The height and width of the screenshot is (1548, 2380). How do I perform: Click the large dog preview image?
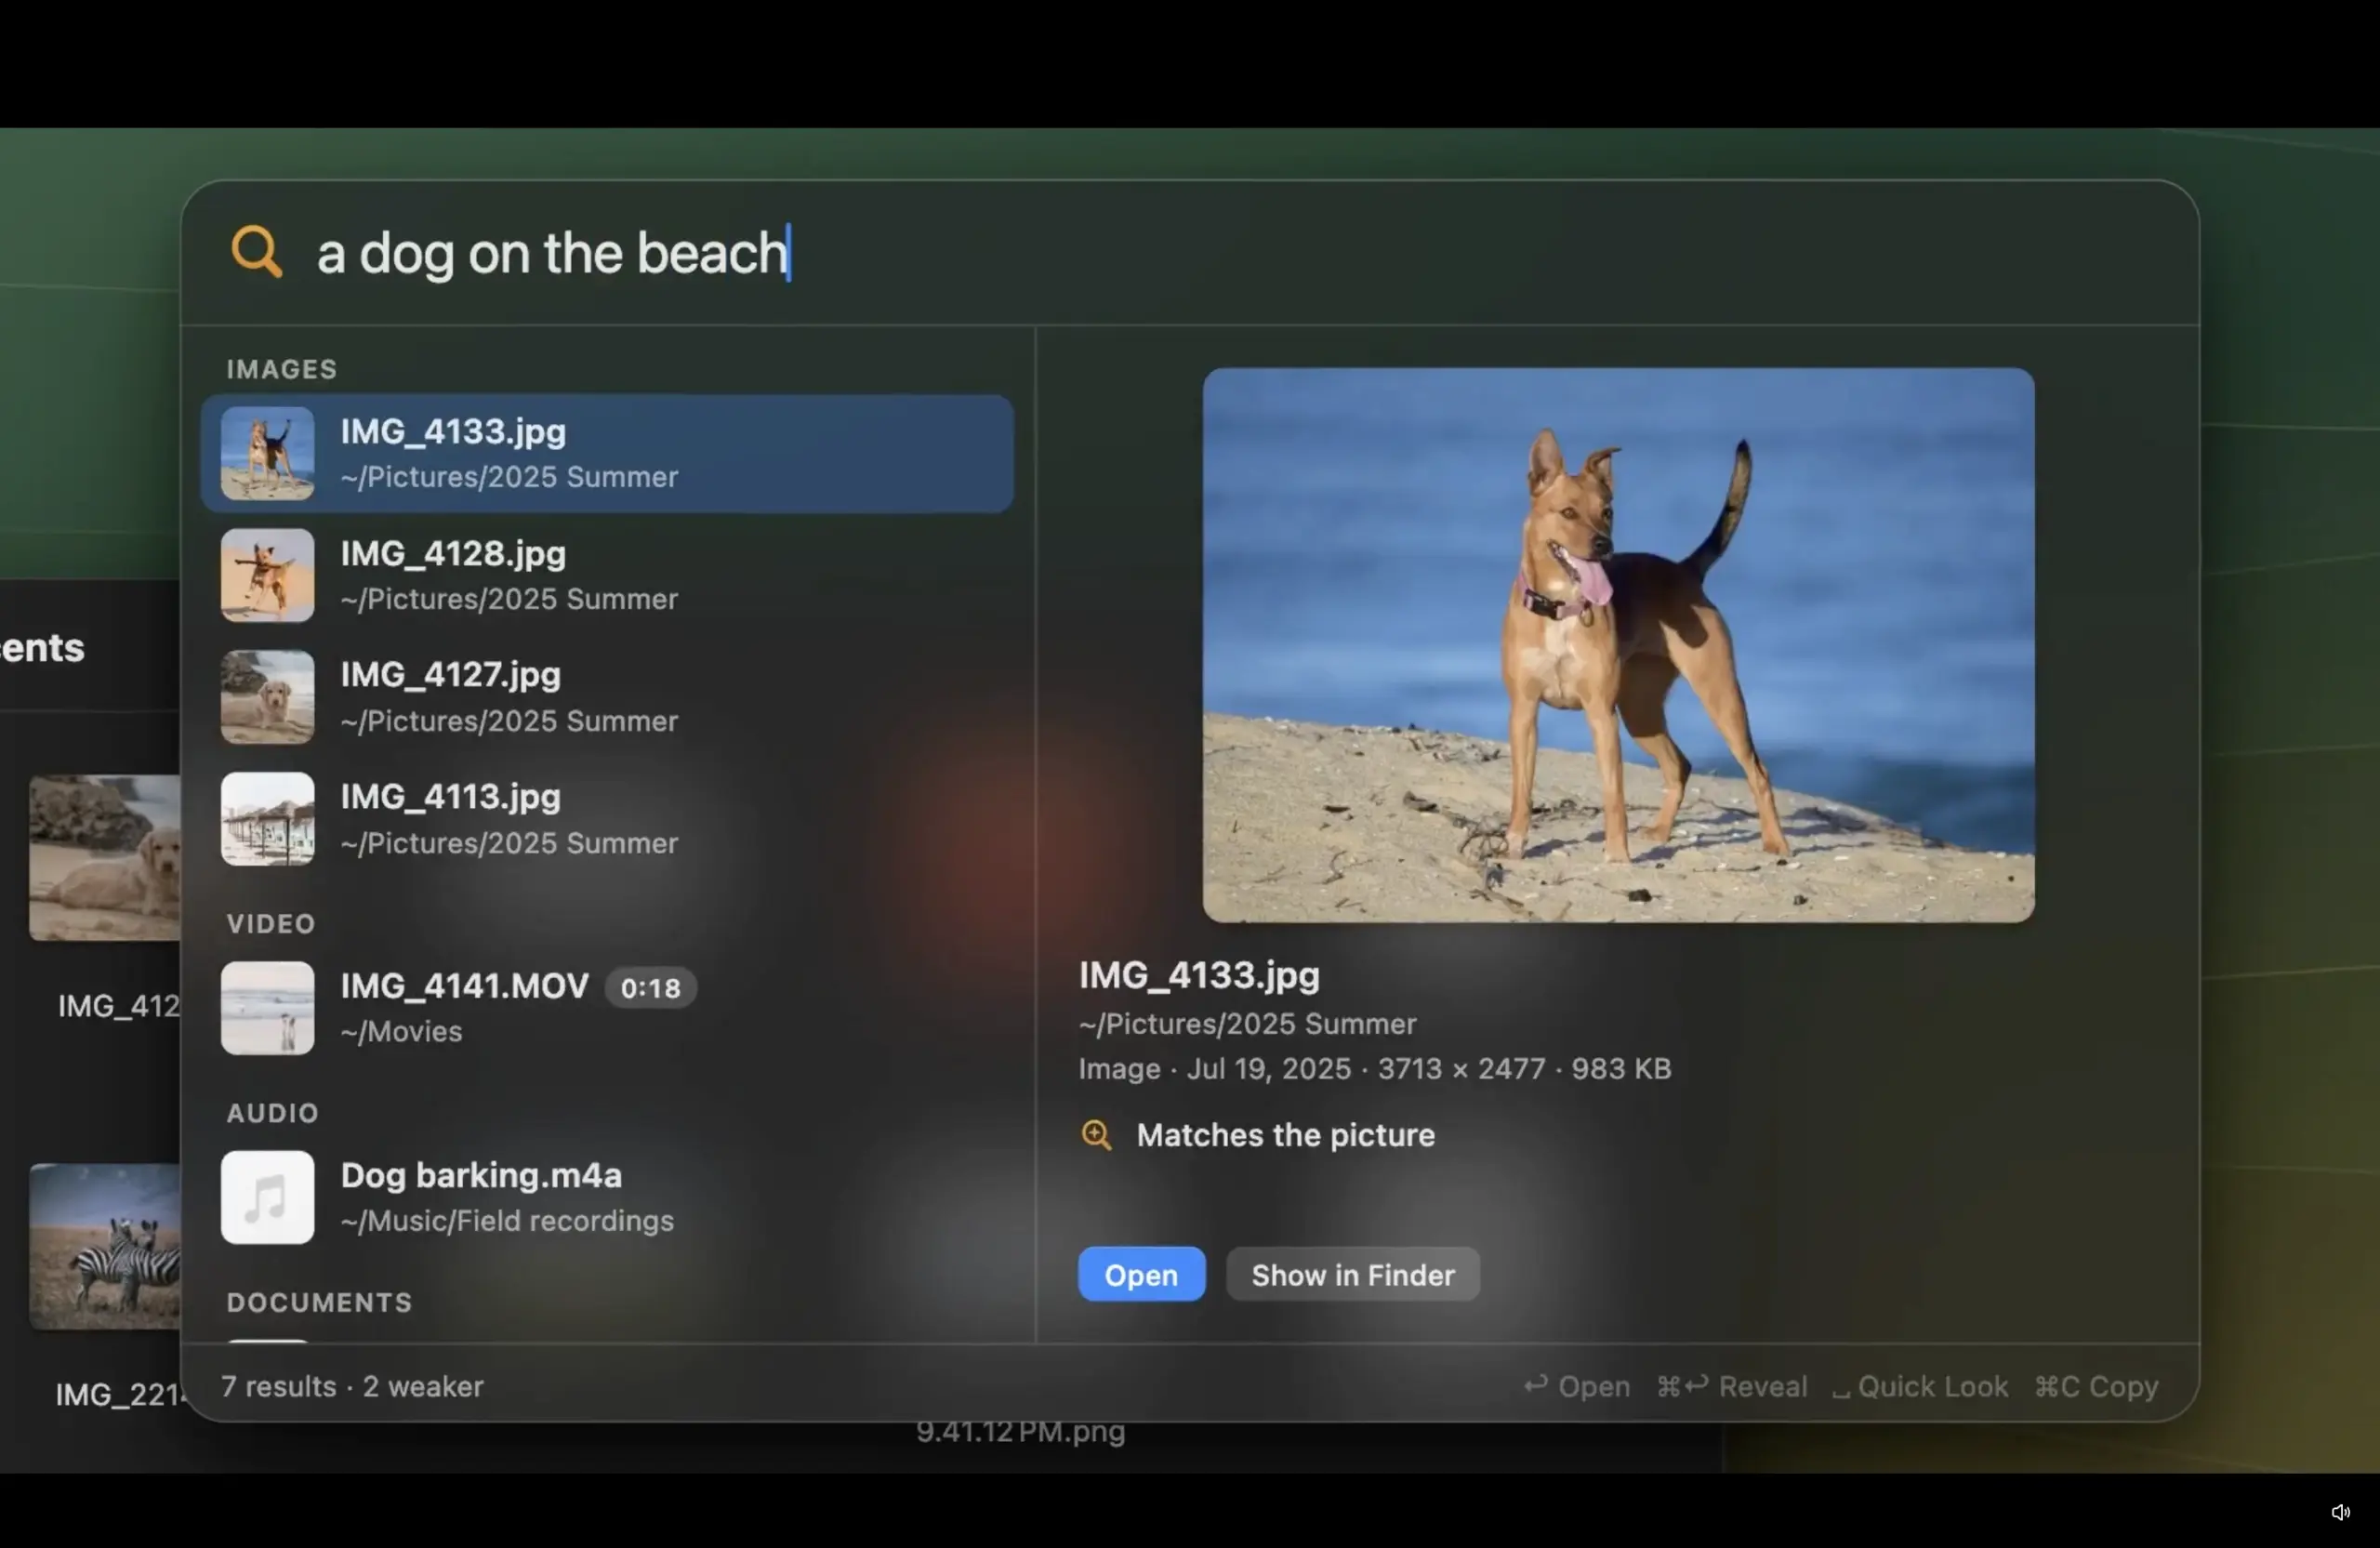(x=1618, y=645)
